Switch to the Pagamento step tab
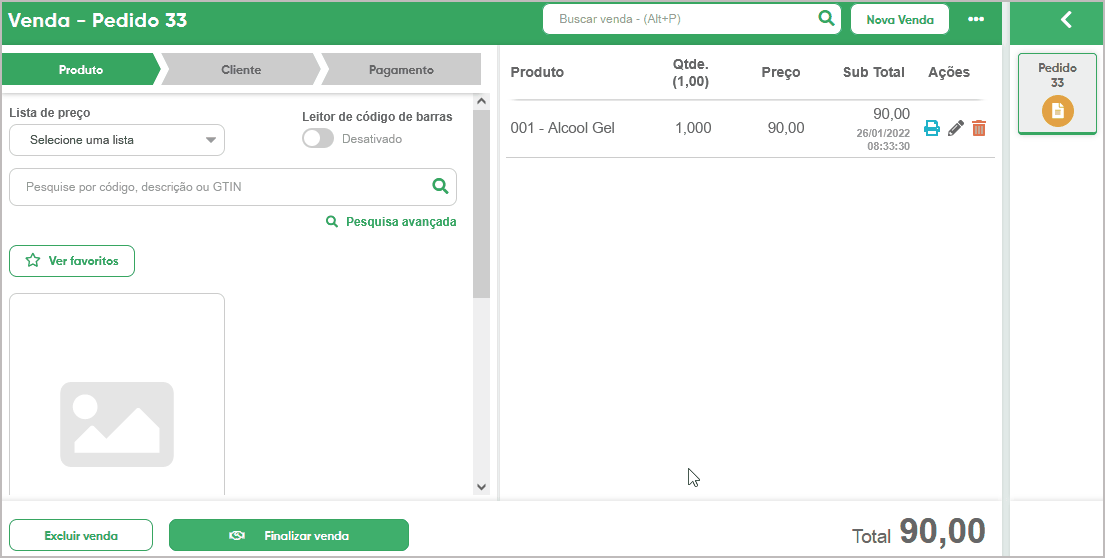The width and height of the screenshot is (1105, 558). click(401, 70)
